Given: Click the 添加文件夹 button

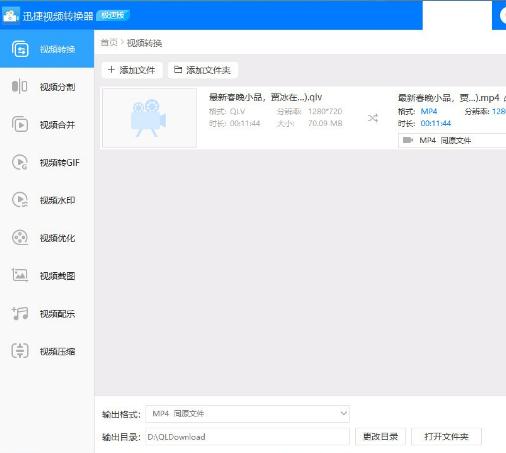Looking at the screenshot, I should pyautogui.click(x=203, y=70).
